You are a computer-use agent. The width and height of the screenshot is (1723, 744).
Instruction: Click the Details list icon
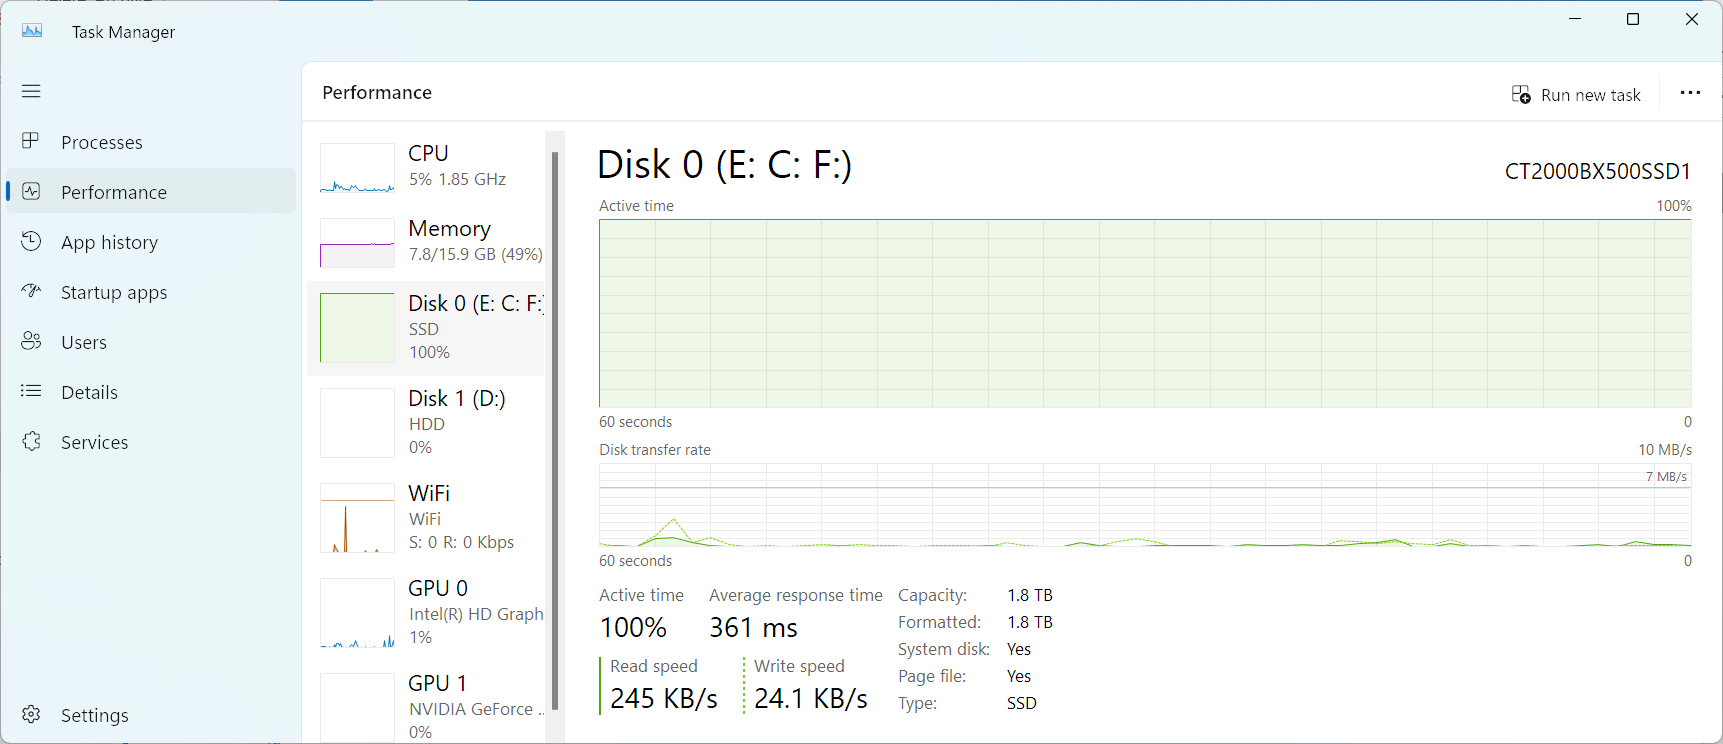31,391
